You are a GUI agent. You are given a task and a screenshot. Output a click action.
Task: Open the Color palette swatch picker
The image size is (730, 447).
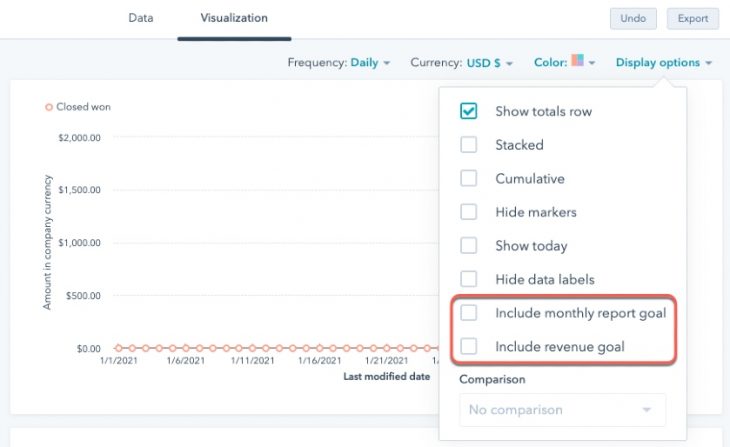[577, 62]
